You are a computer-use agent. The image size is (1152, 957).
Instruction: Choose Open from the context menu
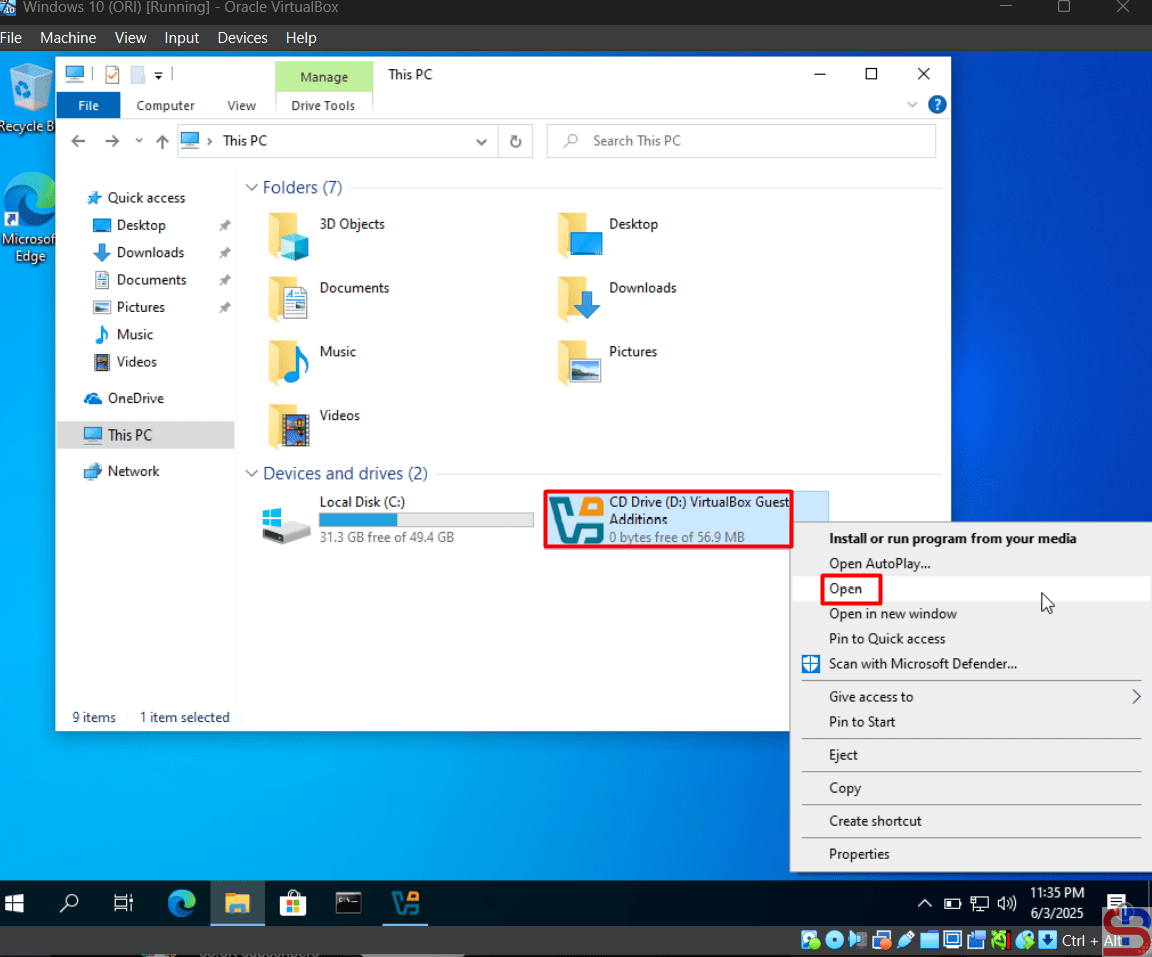846,589
